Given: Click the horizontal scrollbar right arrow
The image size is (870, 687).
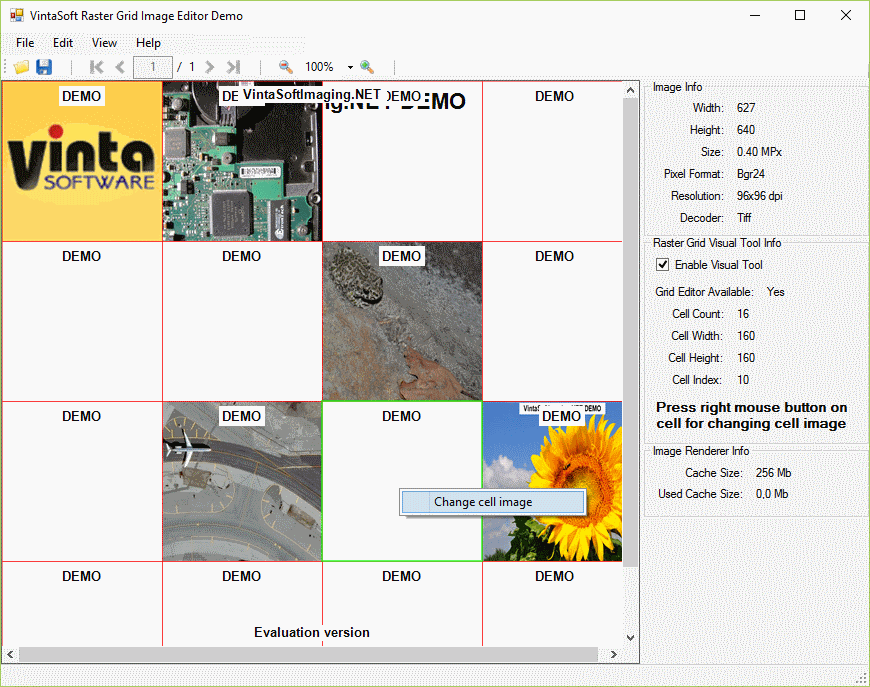Looking at the screenshot, I should click(613, 655).
